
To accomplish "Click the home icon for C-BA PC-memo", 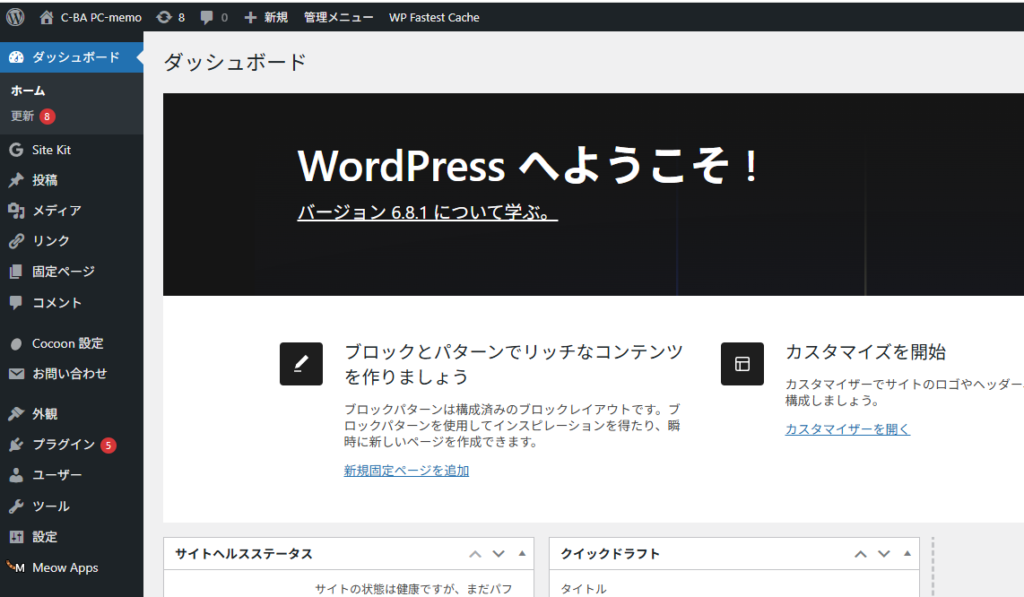I will coord(47,17).
